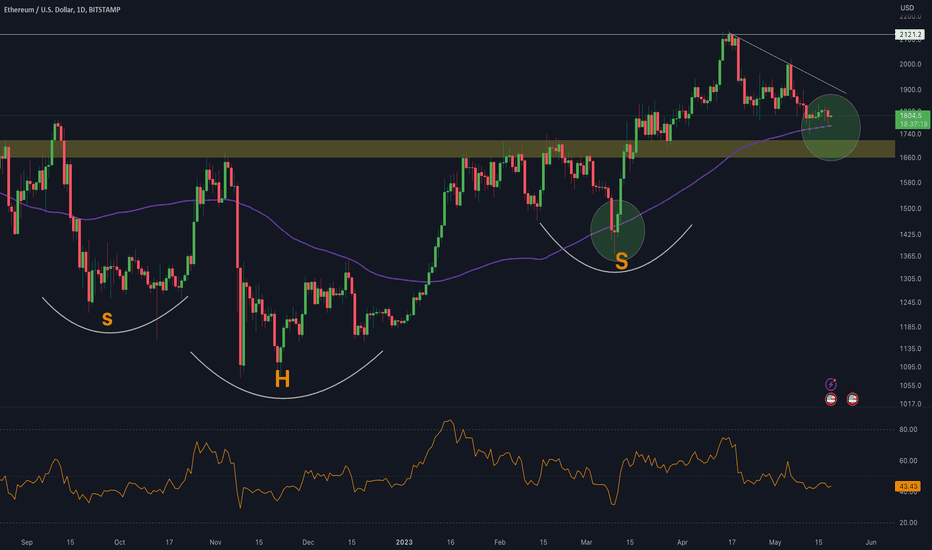Click the 80.00 RSI axis label

(908, 429)
